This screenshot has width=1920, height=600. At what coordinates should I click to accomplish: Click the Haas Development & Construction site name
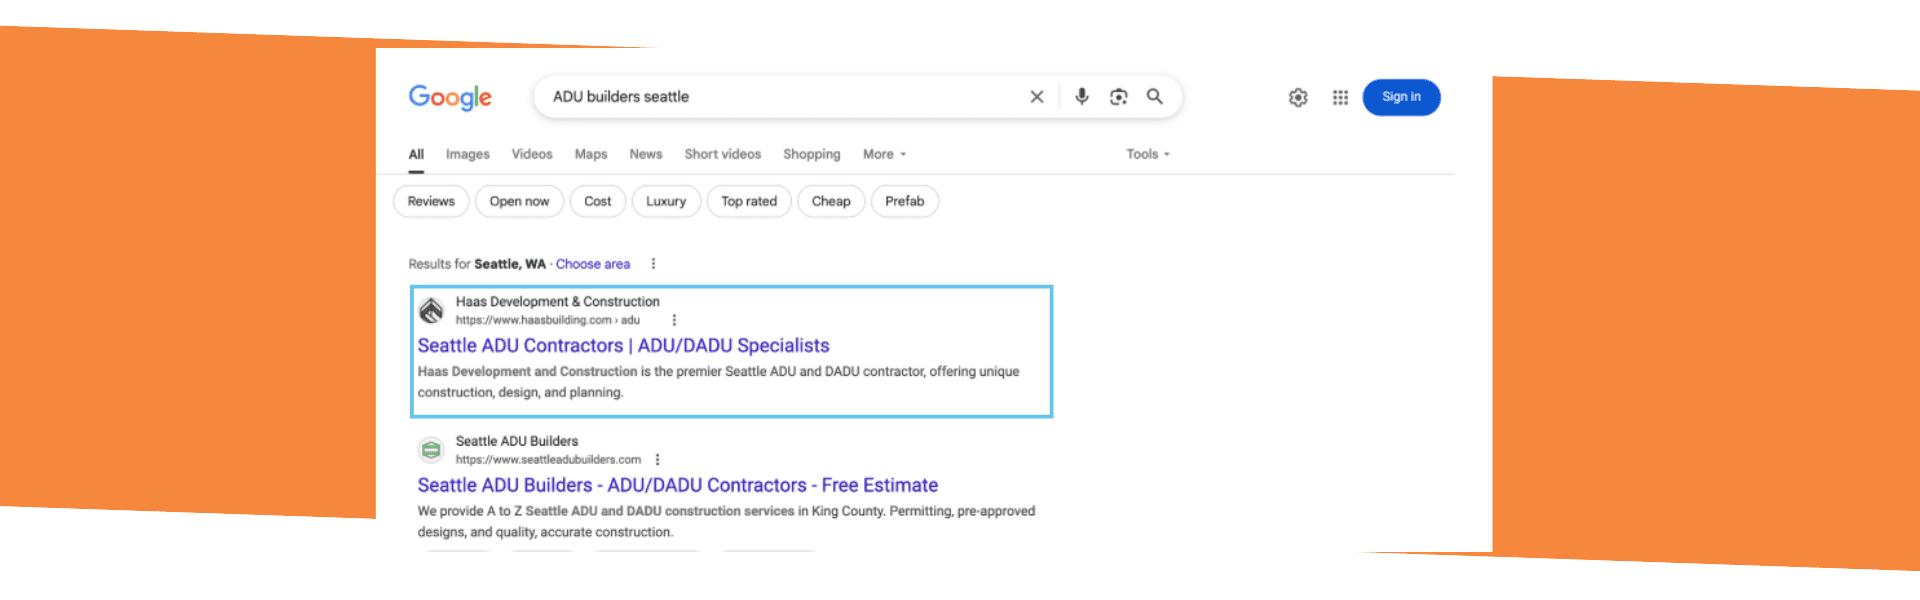(558, 301)
